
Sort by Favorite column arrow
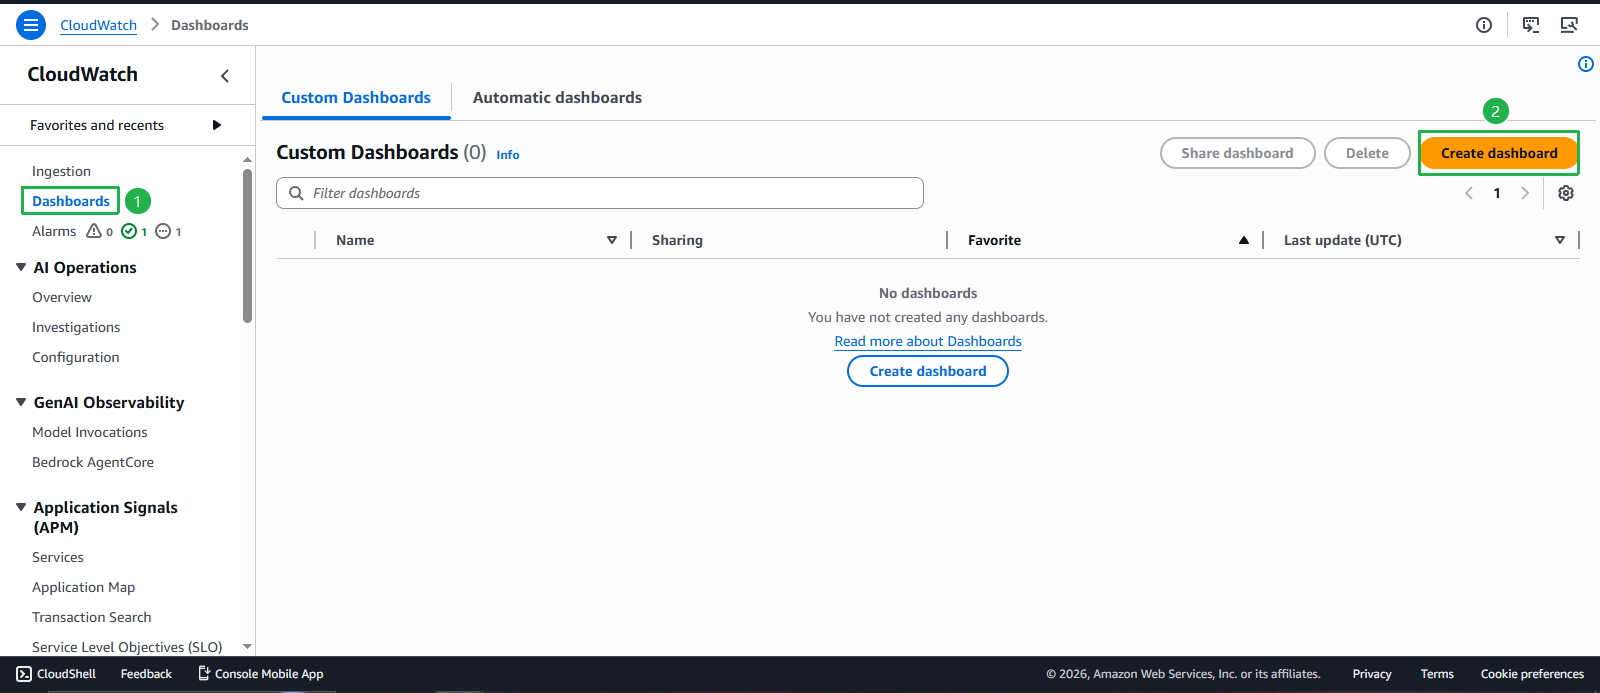(1244, 240)
